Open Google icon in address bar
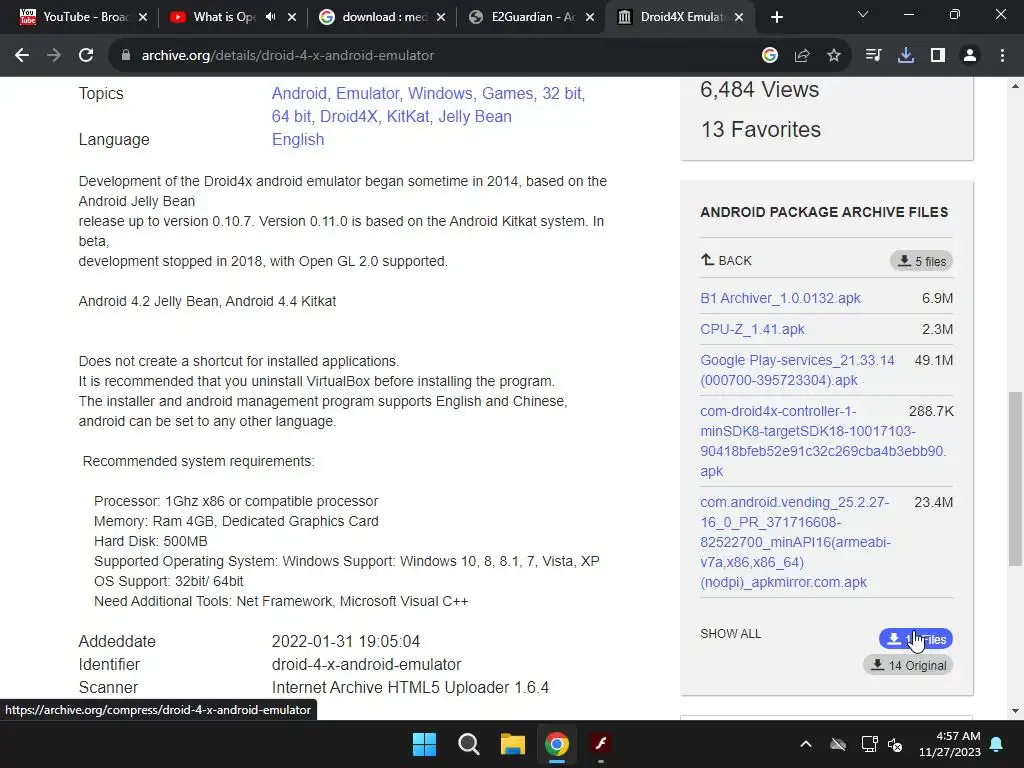 [770, 56]
